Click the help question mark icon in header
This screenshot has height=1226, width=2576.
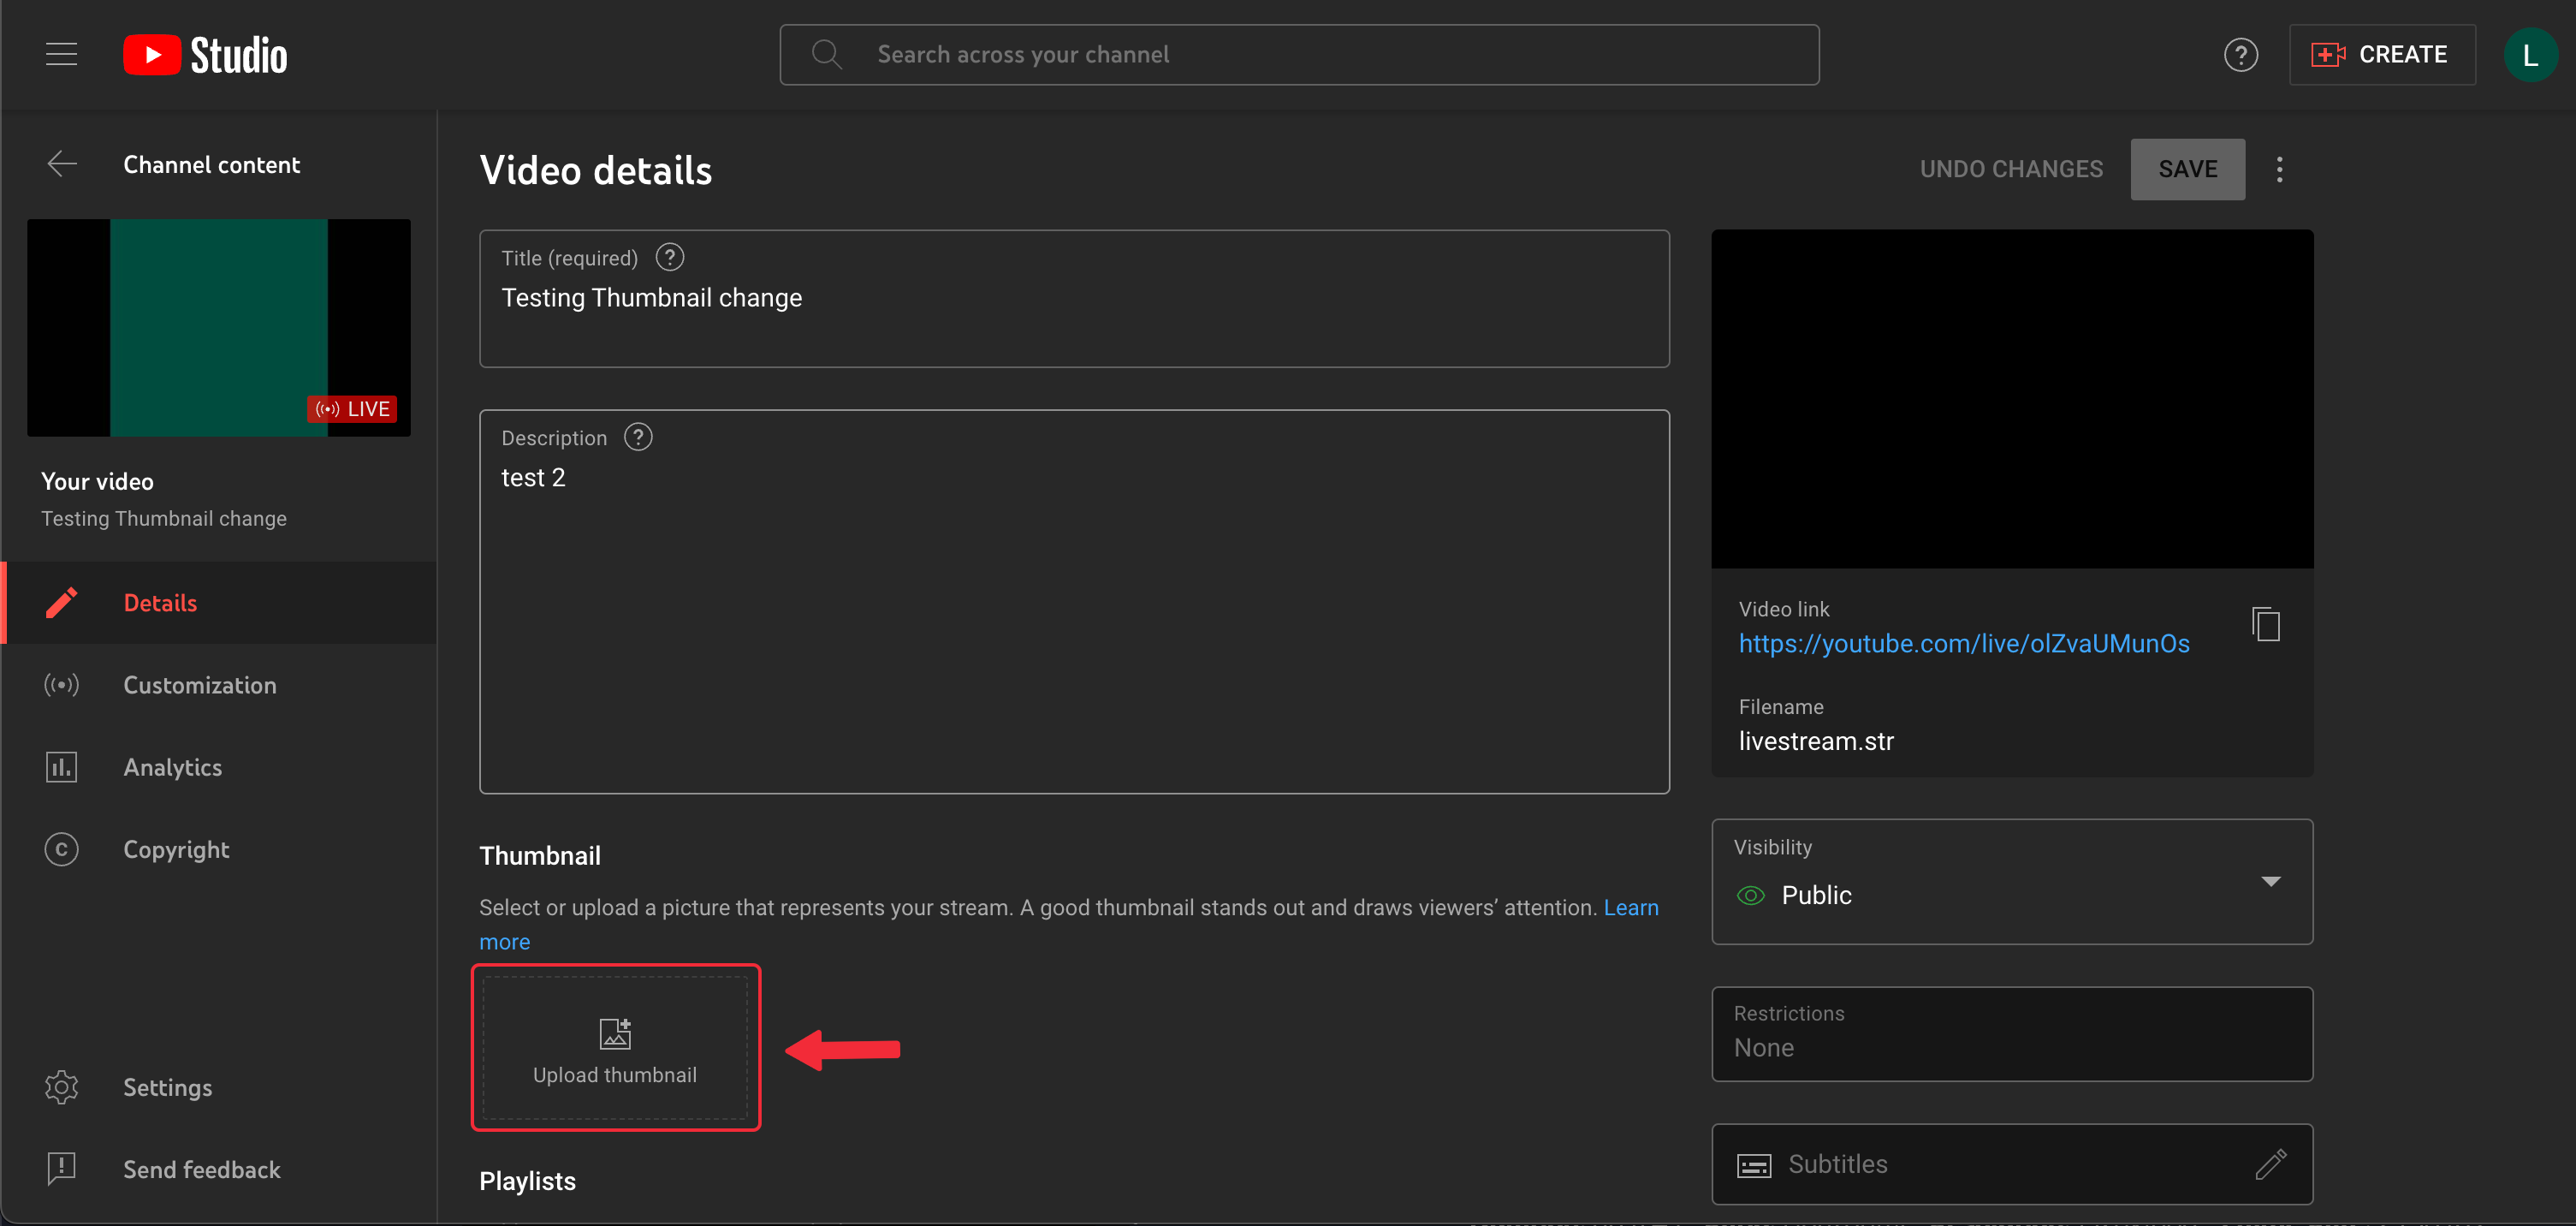click(x=2240, y=55)
